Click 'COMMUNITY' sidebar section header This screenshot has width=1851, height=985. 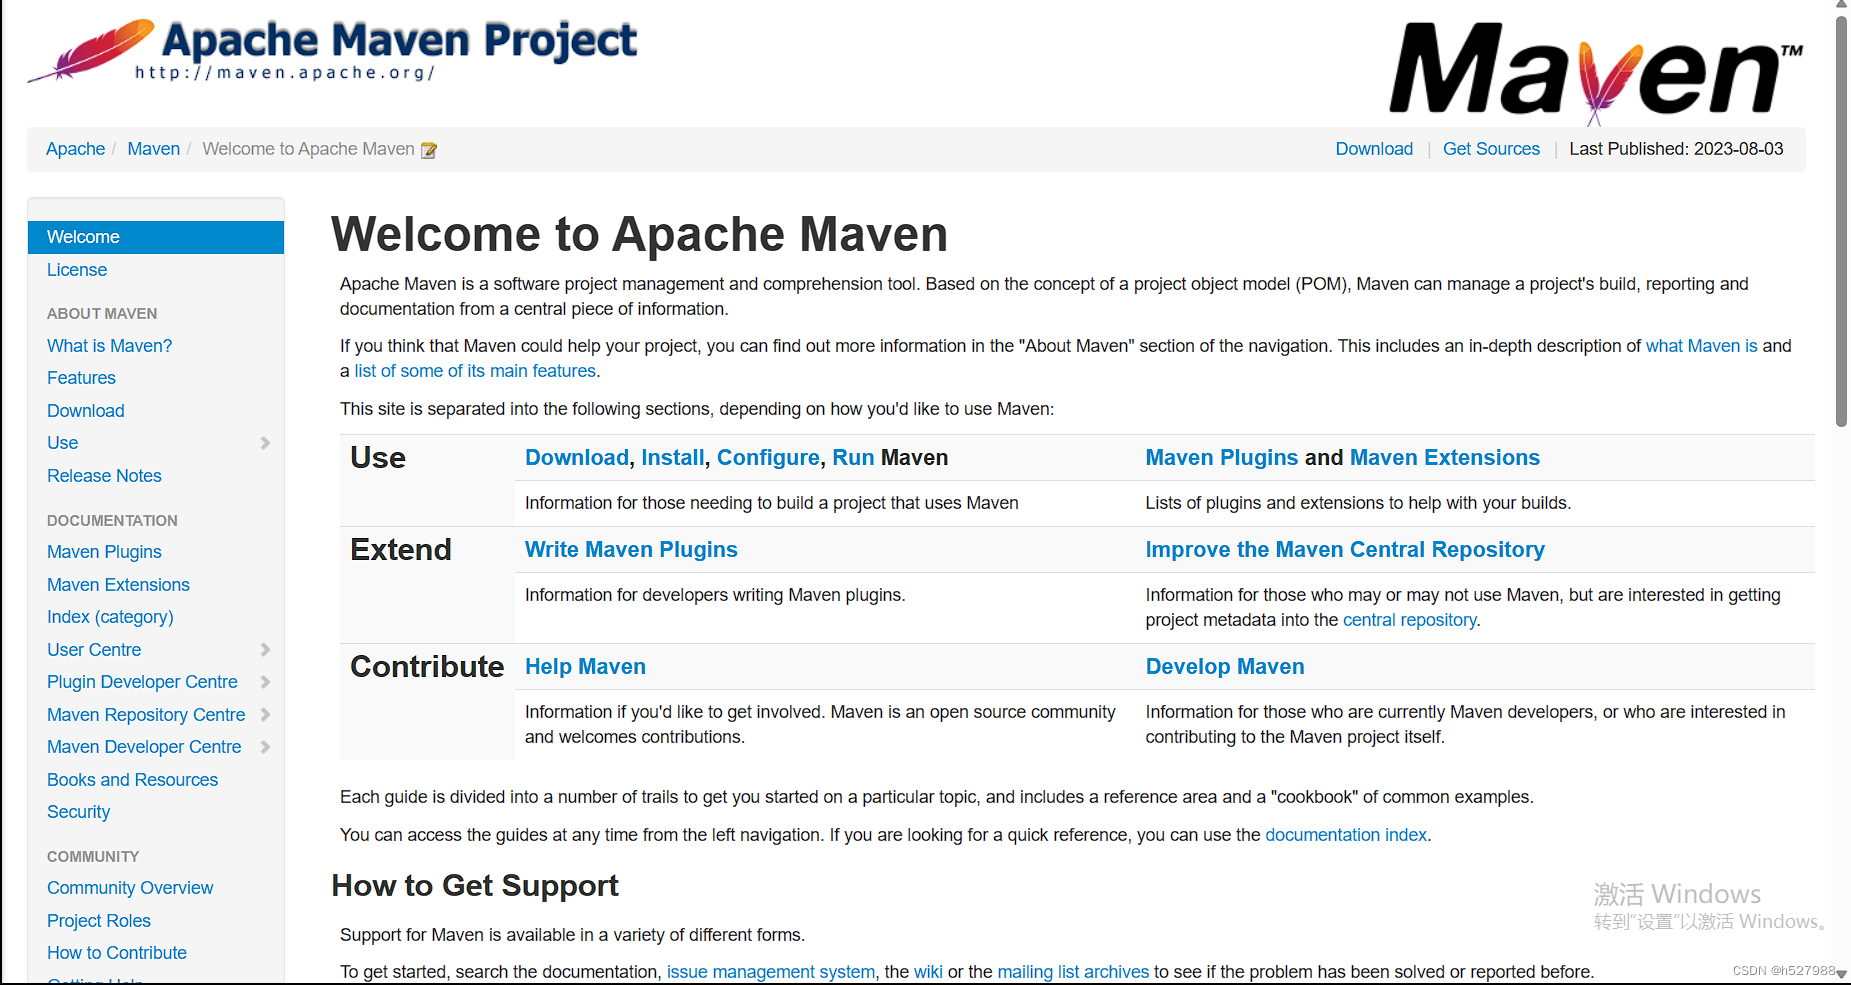[x=93, y=857]
